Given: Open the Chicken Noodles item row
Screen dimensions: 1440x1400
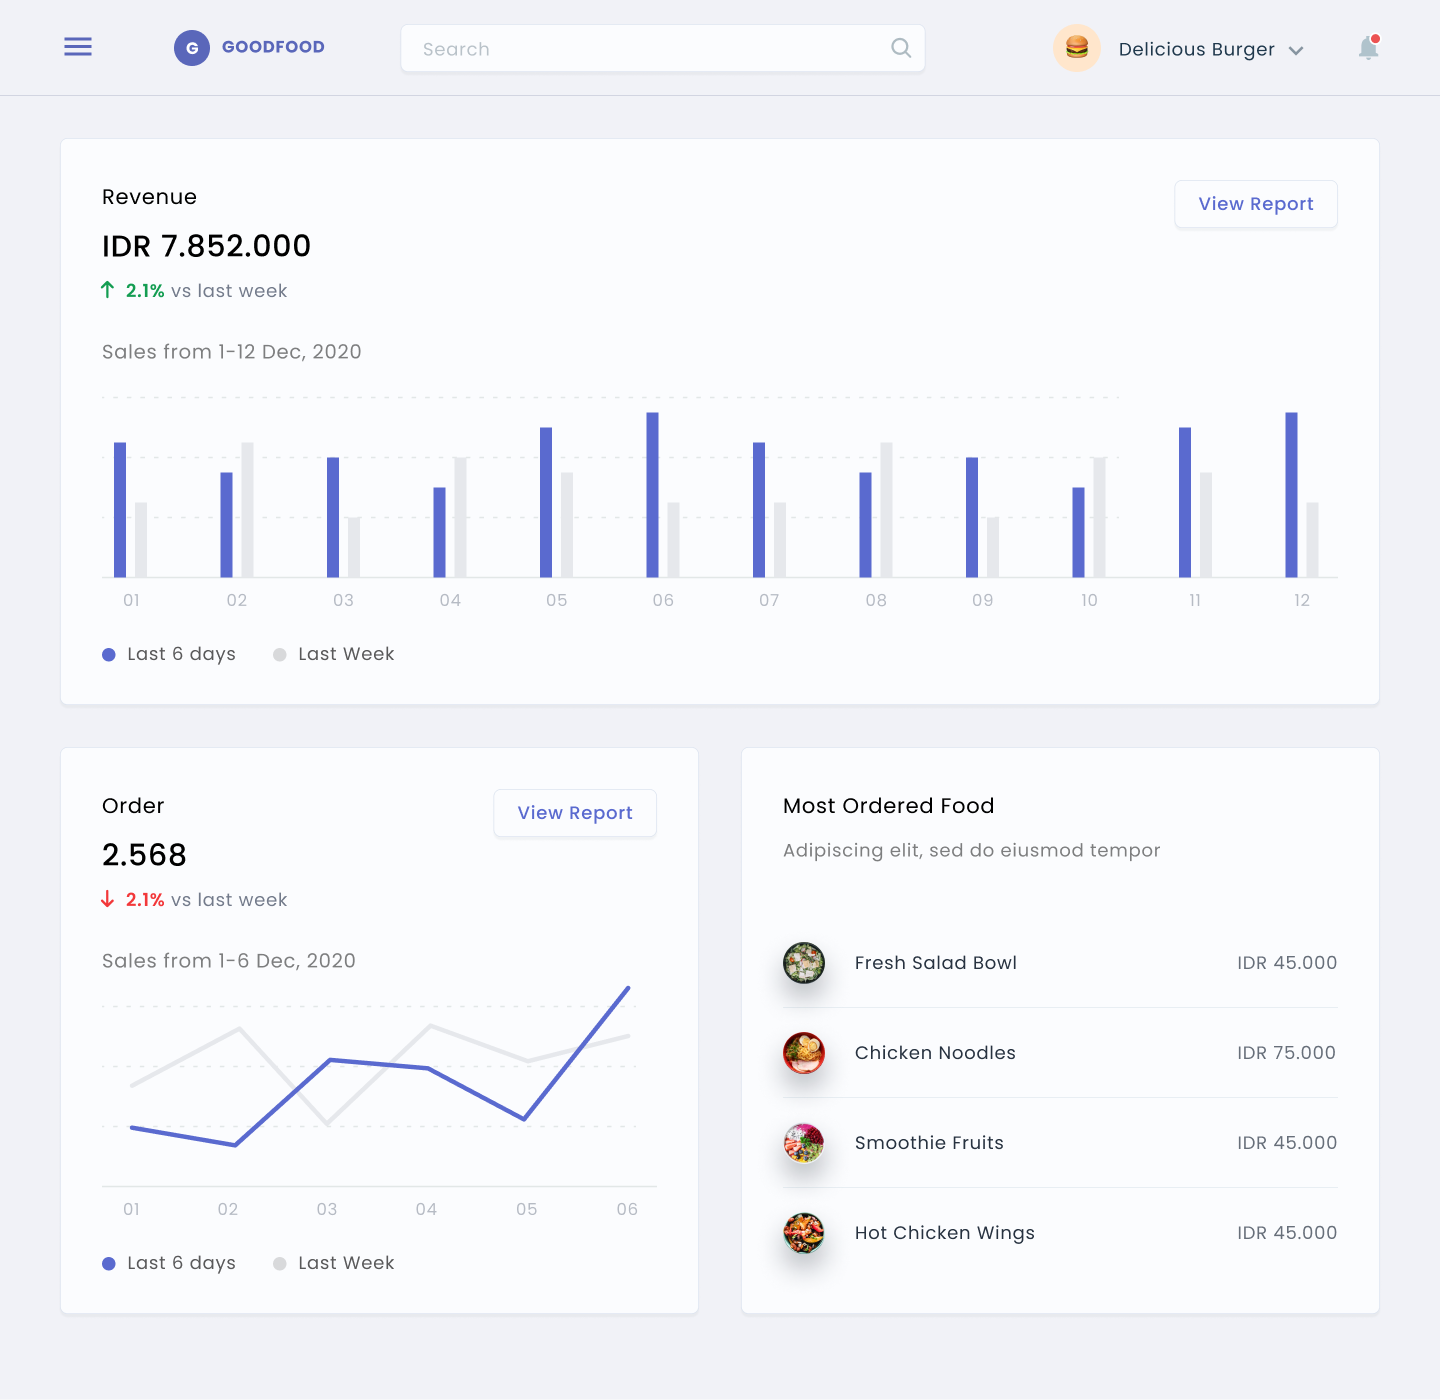Looking at the screenshot, I should [x=1060, y=1053].
